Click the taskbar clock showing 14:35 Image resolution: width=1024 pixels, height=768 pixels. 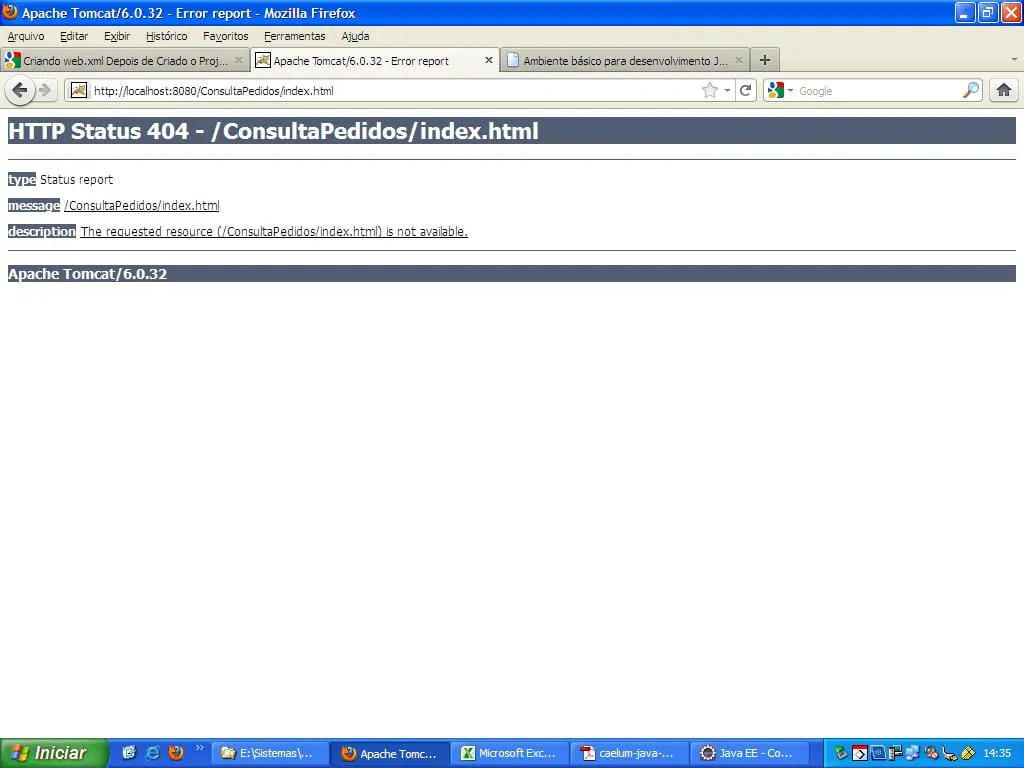997,753
